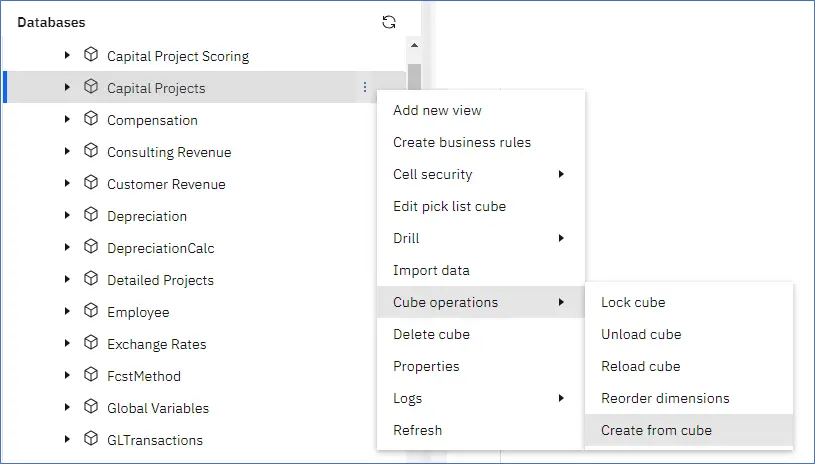Click the GLTransactions cube icon
The image size is (815, 464).
click(91, 440)
